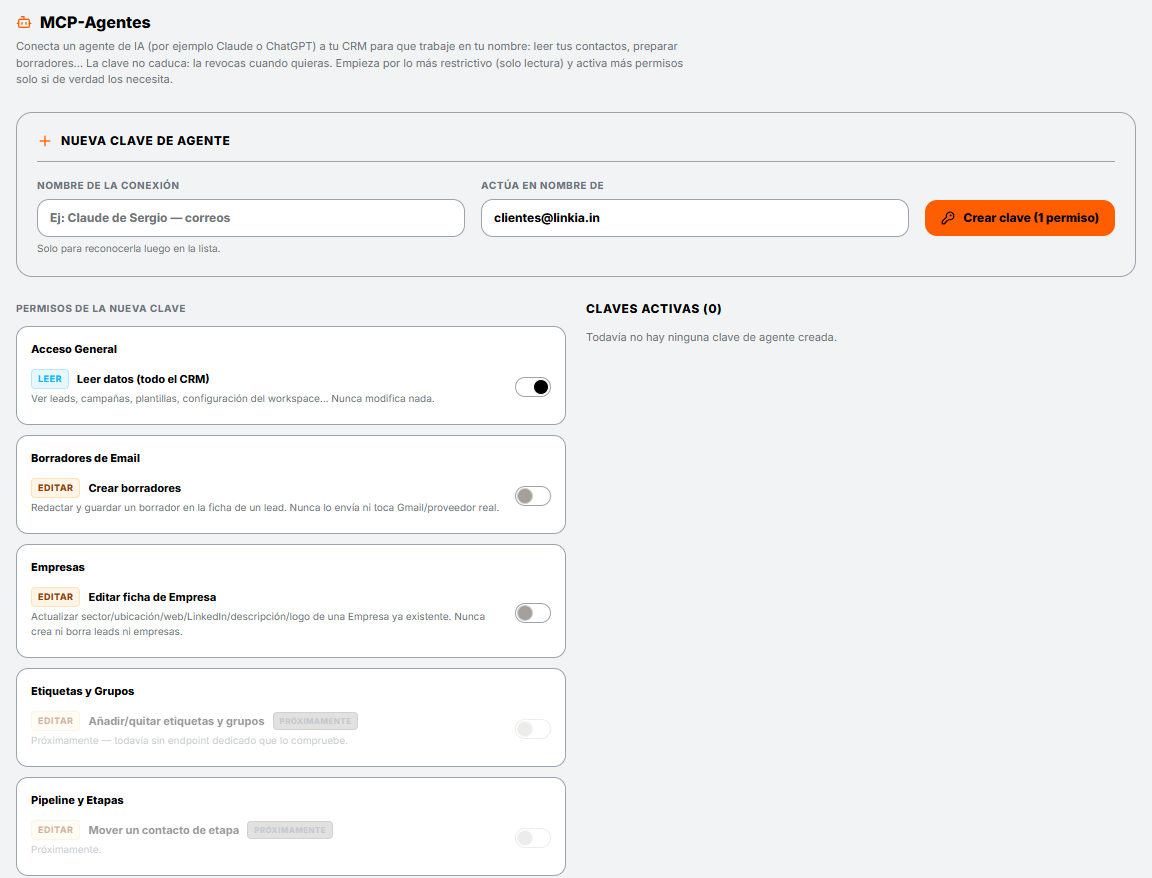
Task: Click the NOMBRE DE LA CONEXIÓN field label
Action: (108, 185)
